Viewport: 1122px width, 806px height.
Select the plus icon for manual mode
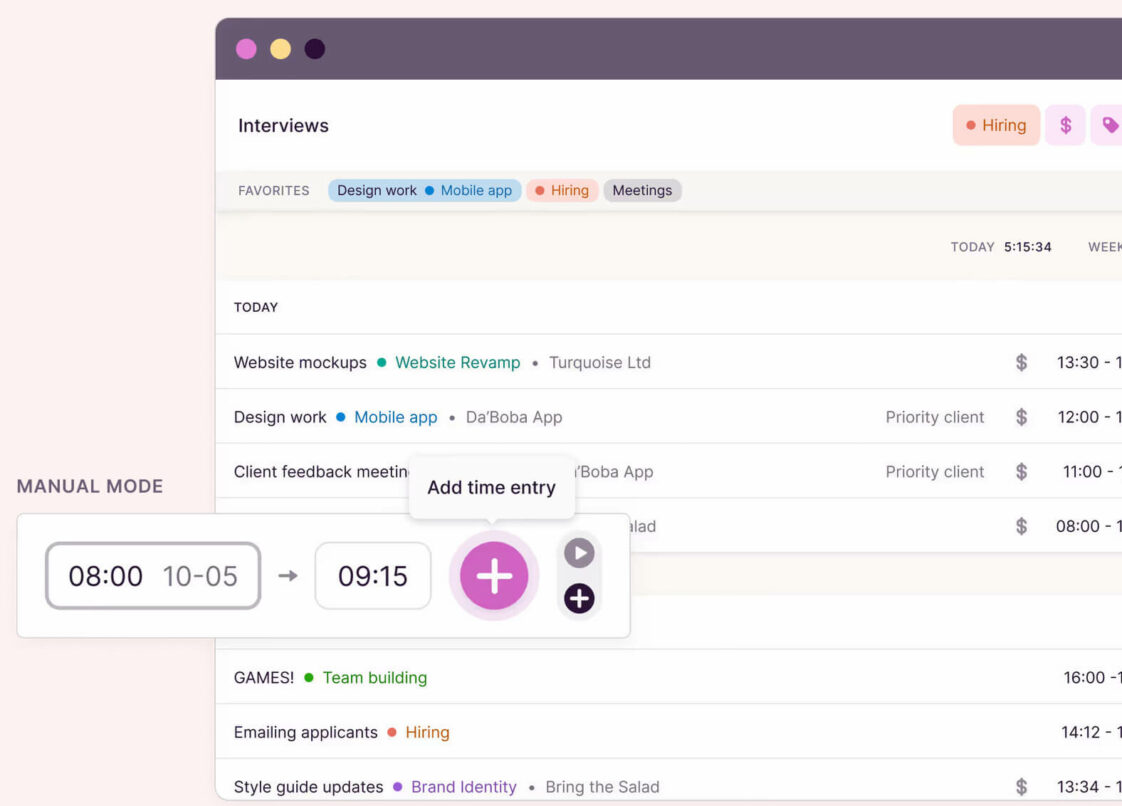tap(578, 599)
